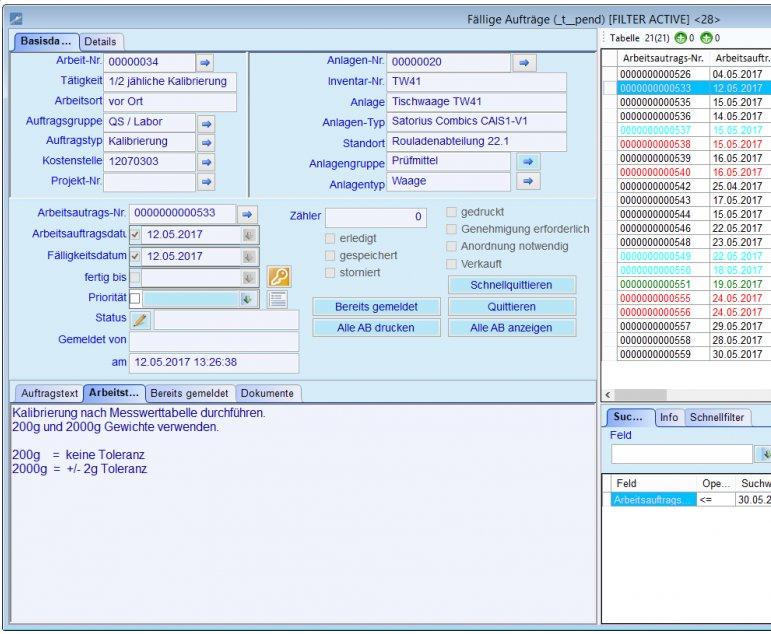The height and width of the screenshot is (634, 771).
Task: Open the 'fertig bis' date dropdown
Action: pos(248,277)
